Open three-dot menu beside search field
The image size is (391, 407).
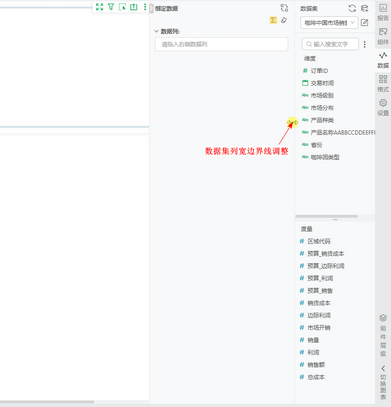[x=365, y=44]
